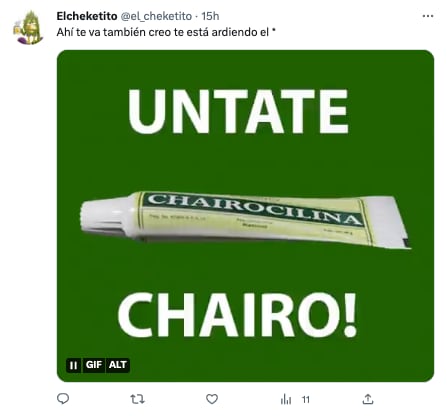Screen dimensions: 447x416
Task: Repost the tweet using retweet icon
Action: point(137,399)
